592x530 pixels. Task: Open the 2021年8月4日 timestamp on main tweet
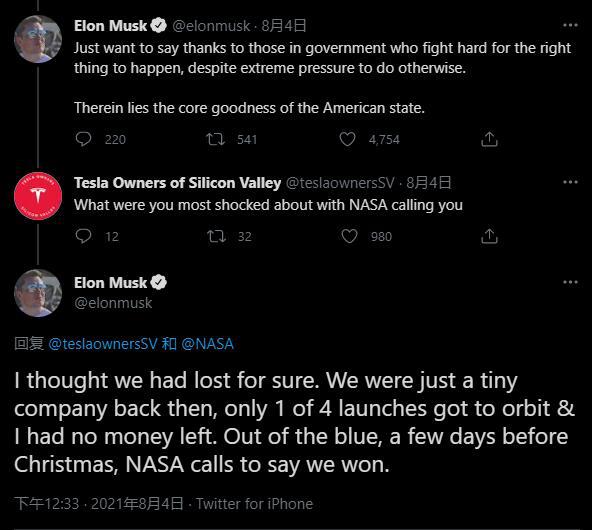tap(137, 504)
